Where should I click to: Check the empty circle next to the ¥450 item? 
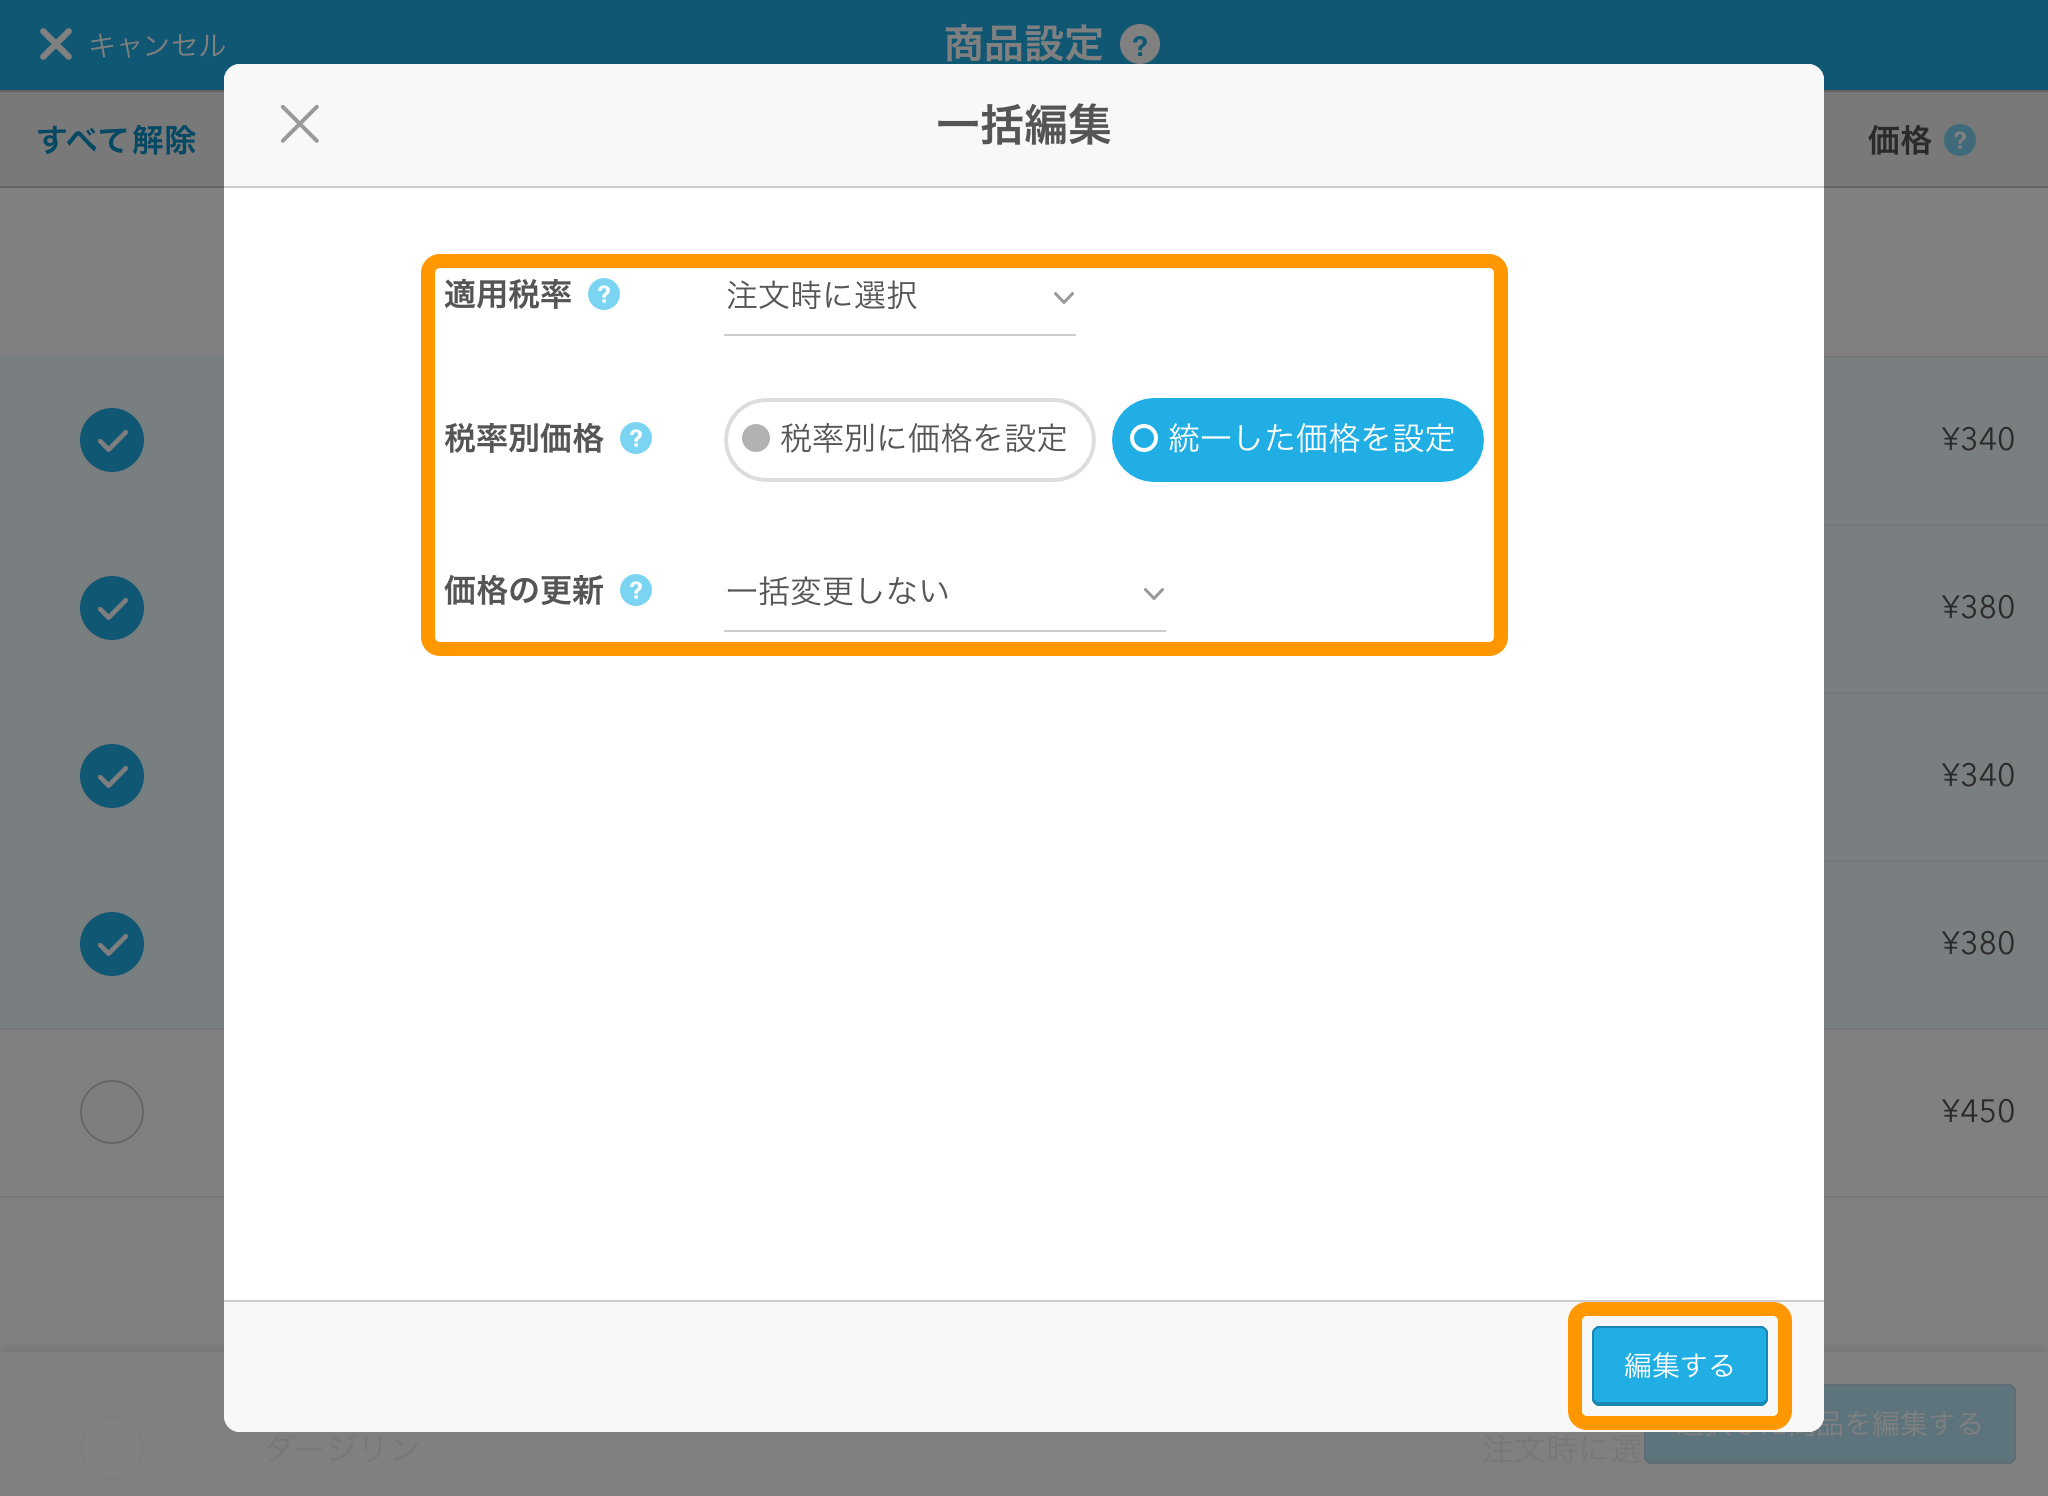(111, 1111)
